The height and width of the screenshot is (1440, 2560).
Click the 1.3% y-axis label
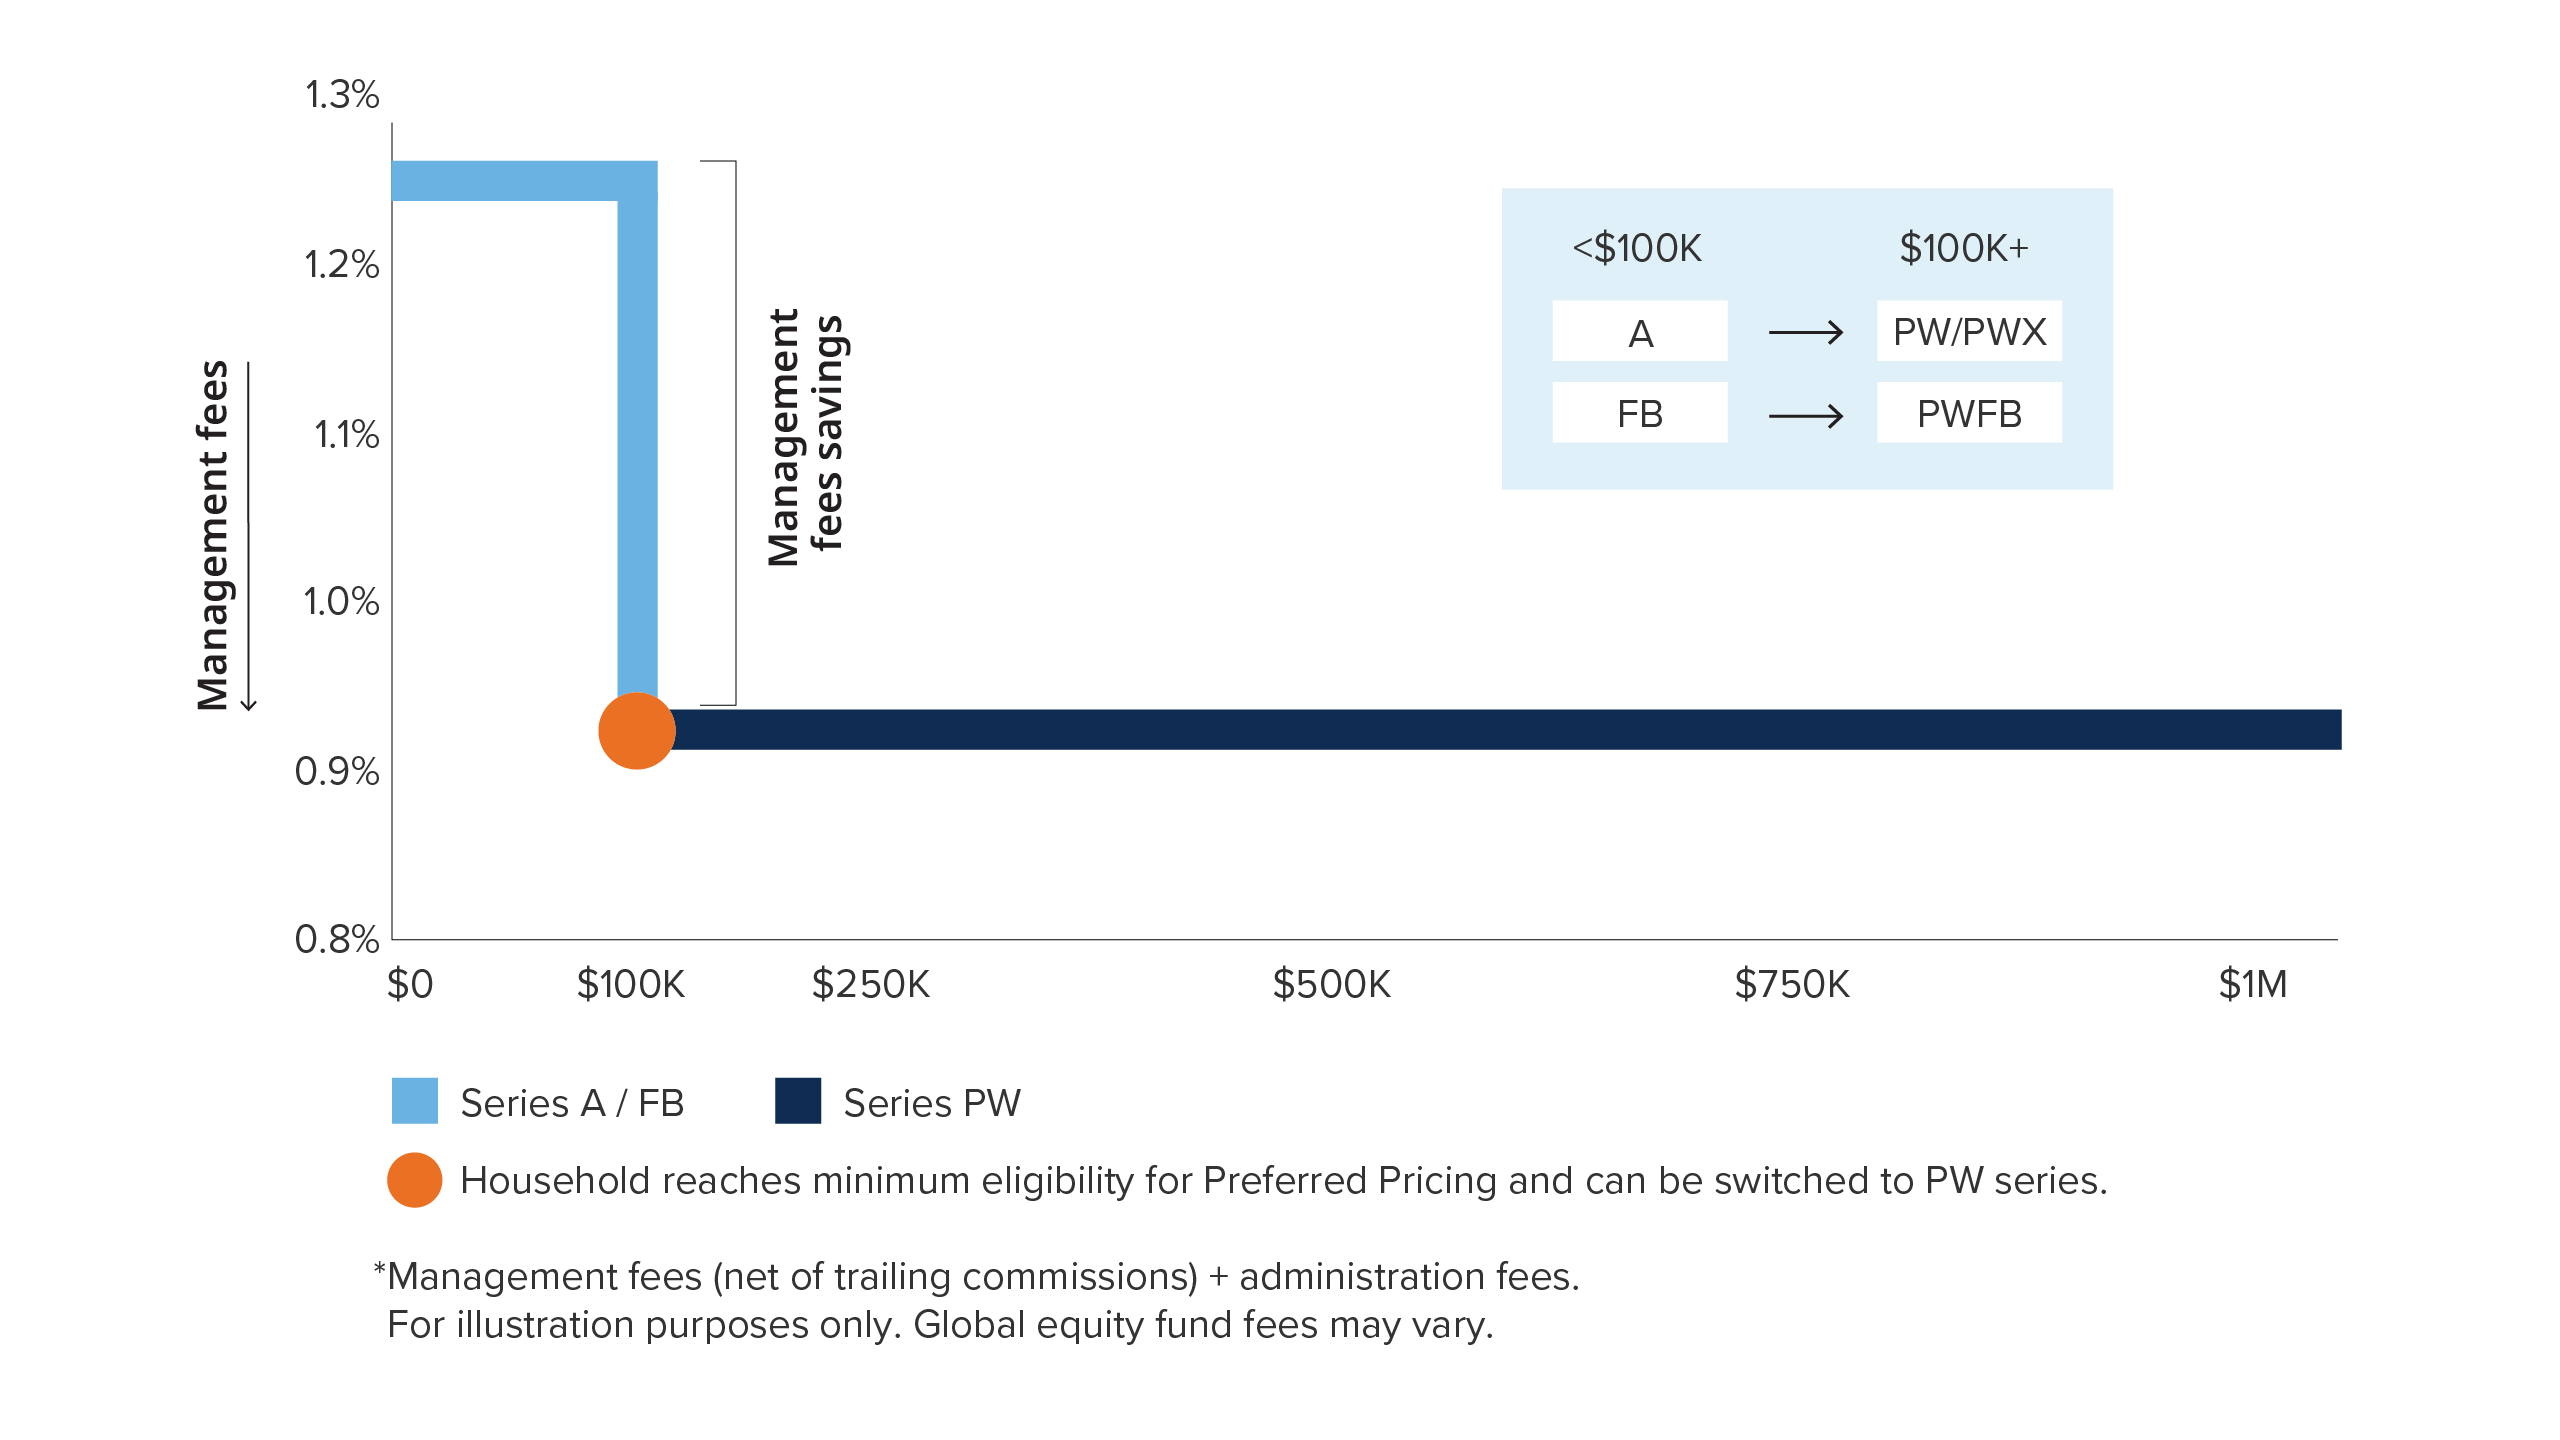[342, 95]
